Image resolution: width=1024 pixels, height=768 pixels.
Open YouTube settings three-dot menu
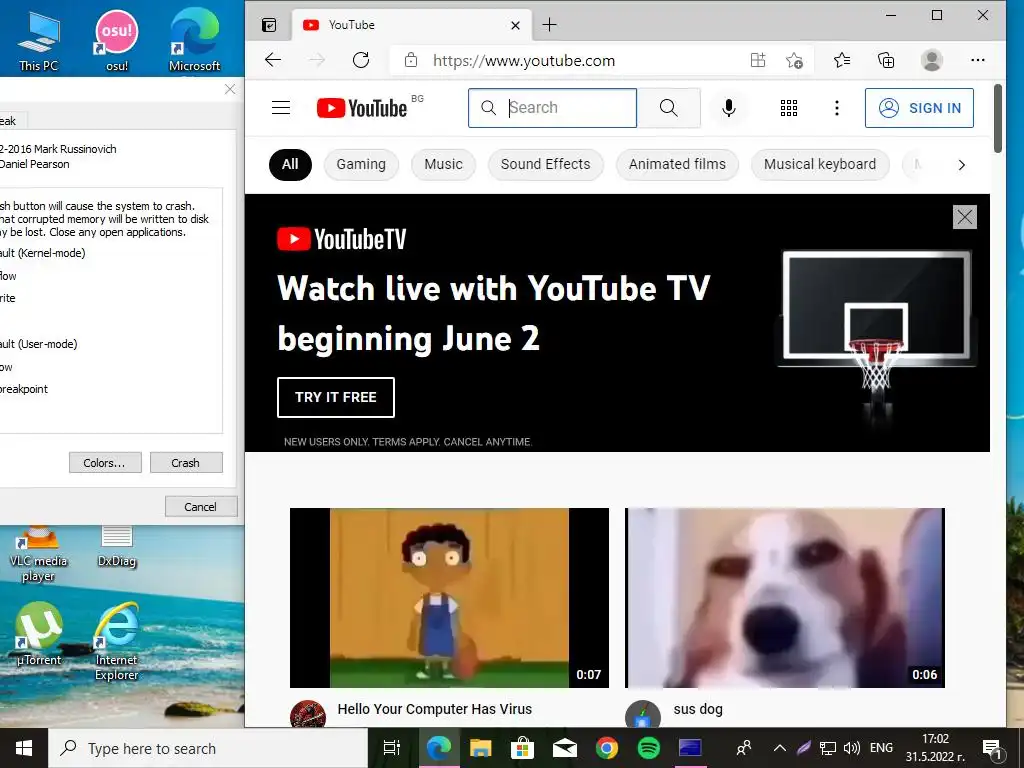pos(837,108)
